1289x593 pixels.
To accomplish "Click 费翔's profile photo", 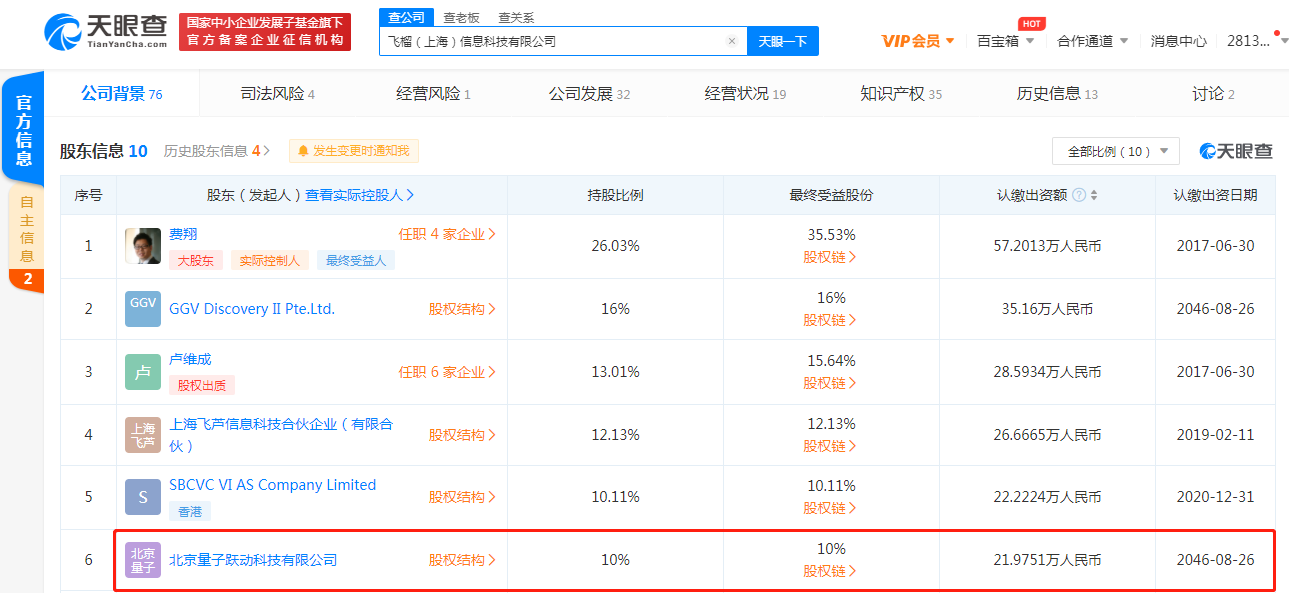I will coord(142,245).
